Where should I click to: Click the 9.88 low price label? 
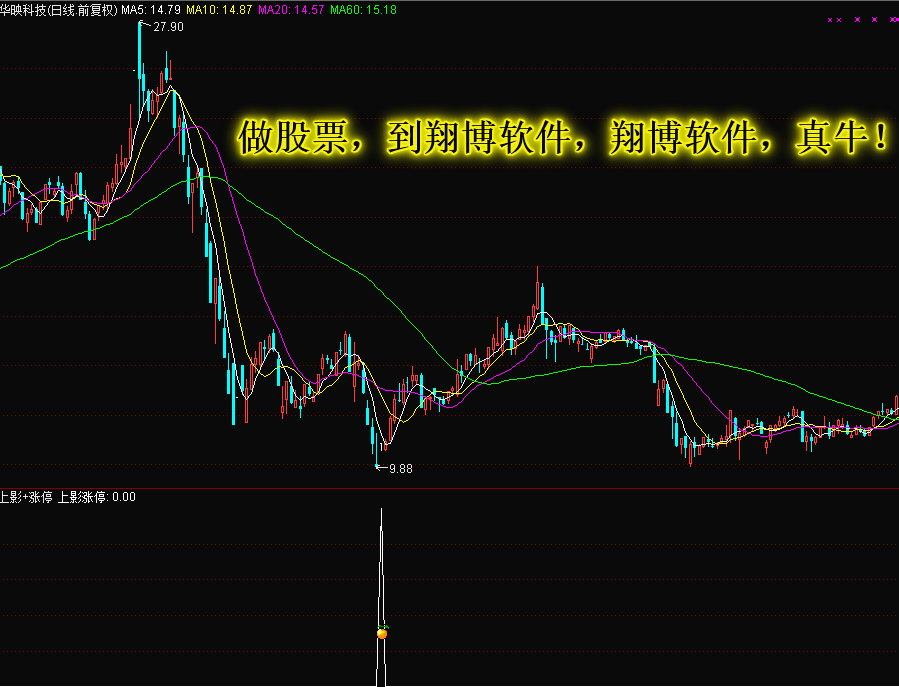pos(401,469)
